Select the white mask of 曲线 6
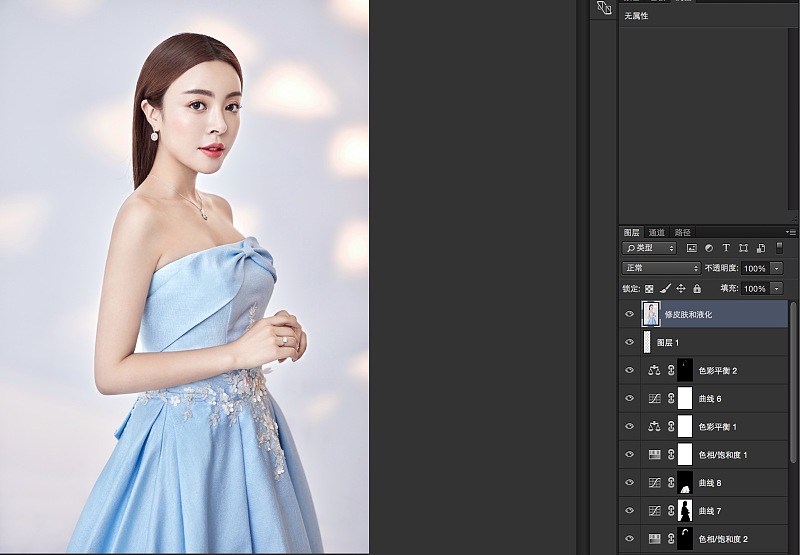 point(685,398)
